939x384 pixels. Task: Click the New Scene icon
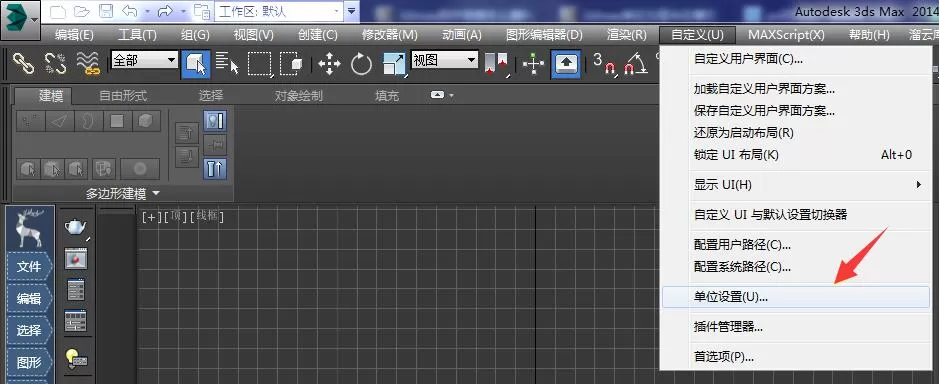(57, 11)
